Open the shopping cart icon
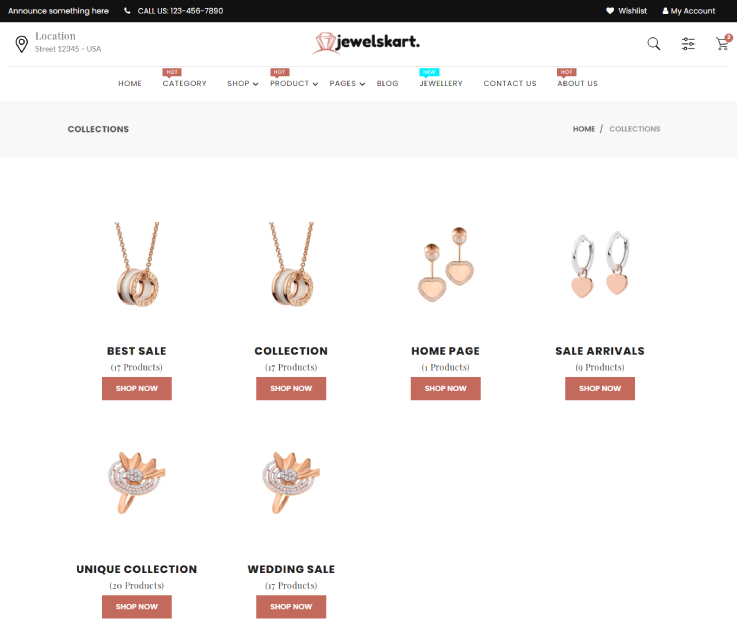The height and width of the screenshot is (635, 737). (x=722, y=44)
